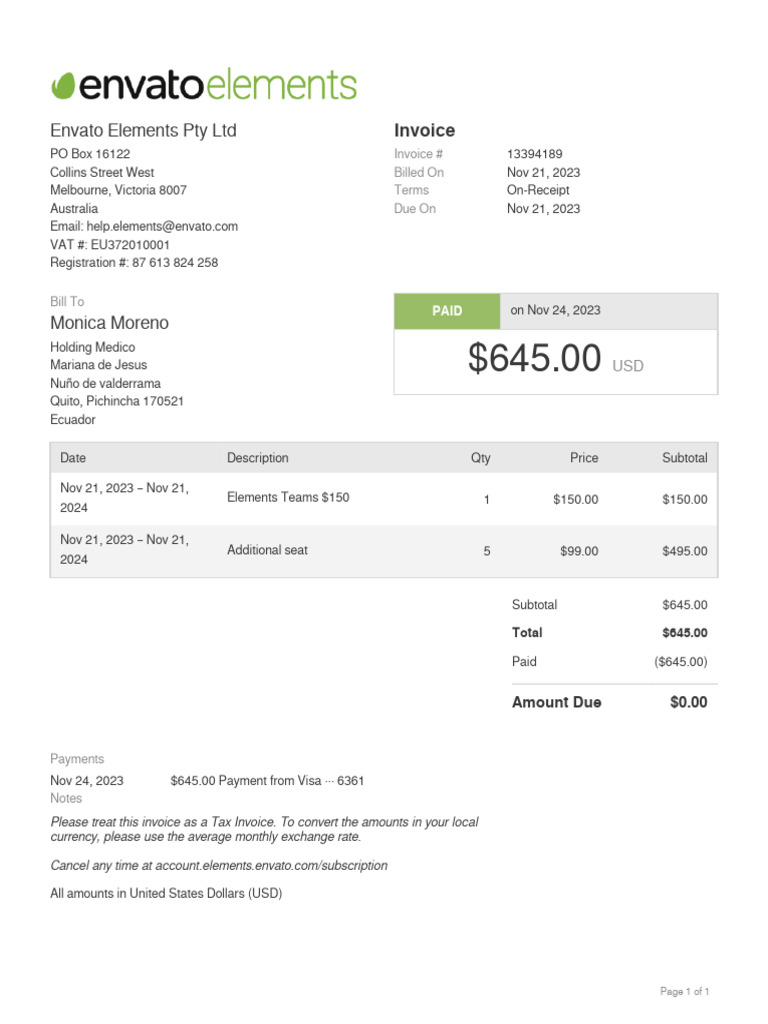The image size is (768, 1024).
Task: Click the Envato leaf logo icon
Action: pos(64,85)
